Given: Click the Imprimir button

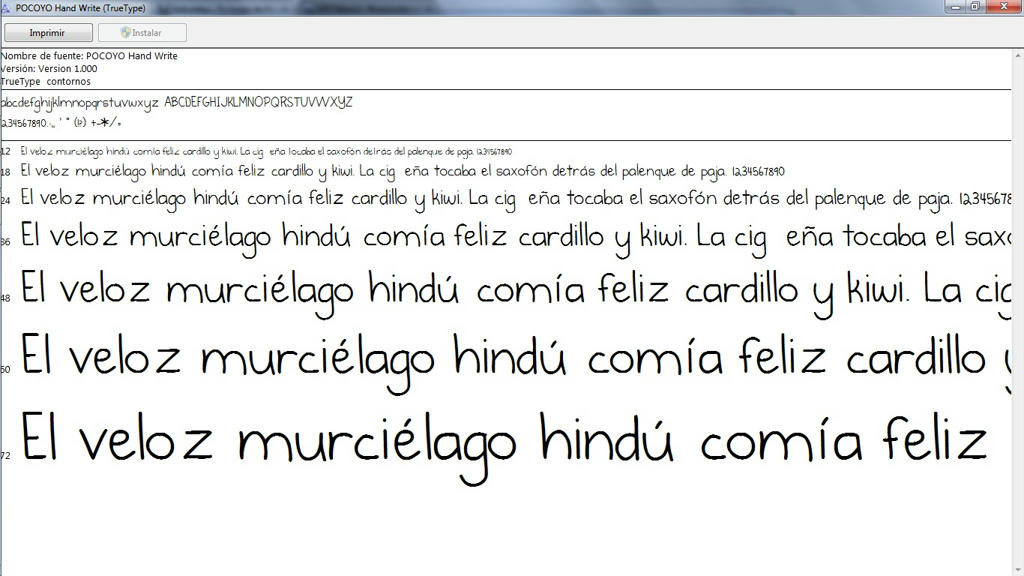Looking at the screenshot, I should (x=48, y=33).
